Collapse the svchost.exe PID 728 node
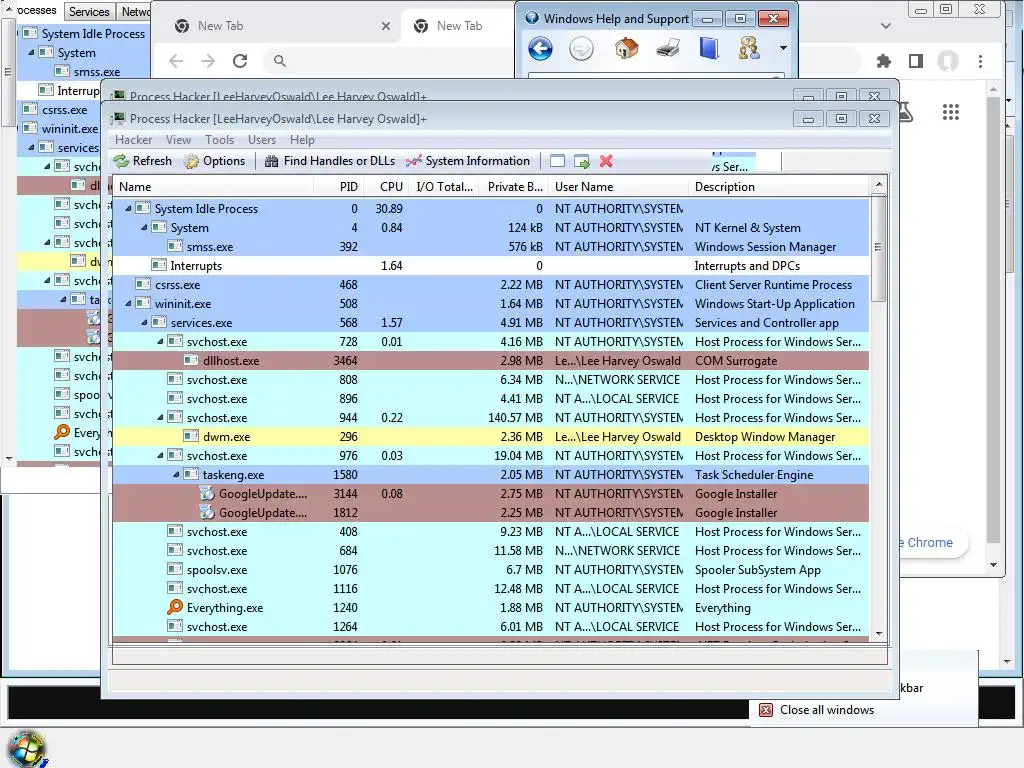Image resolution: width=1024 pixels, height=768 pixels. tap(161, 341)
